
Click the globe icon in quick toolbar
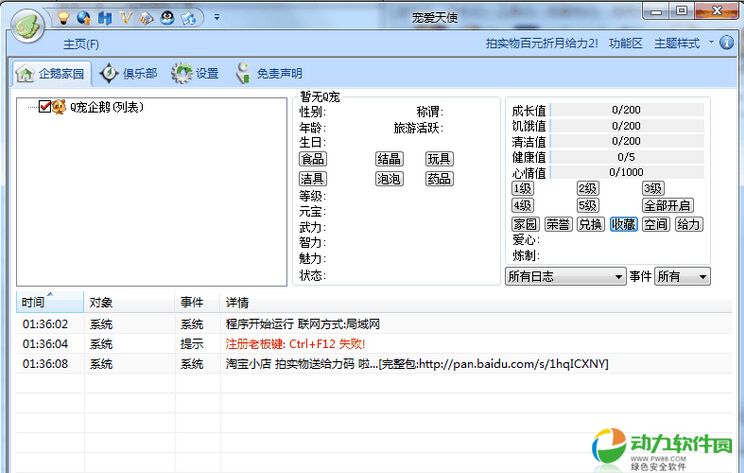click(x=83, y=17)
